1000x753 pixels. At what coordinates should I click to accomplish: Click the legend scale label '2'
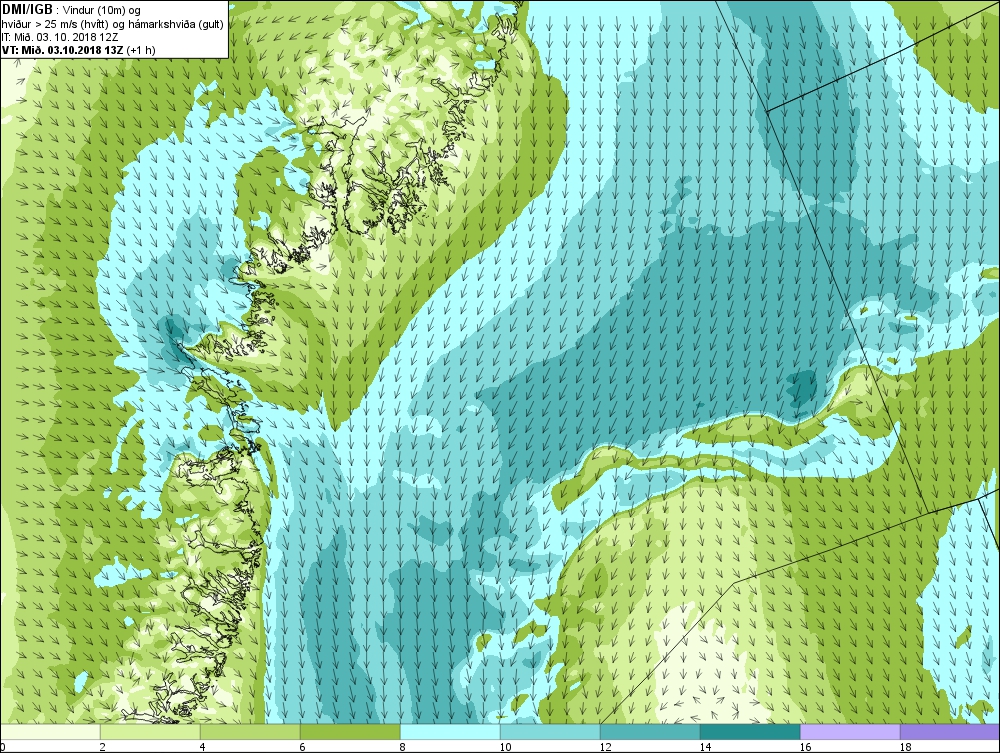point(102,747)
